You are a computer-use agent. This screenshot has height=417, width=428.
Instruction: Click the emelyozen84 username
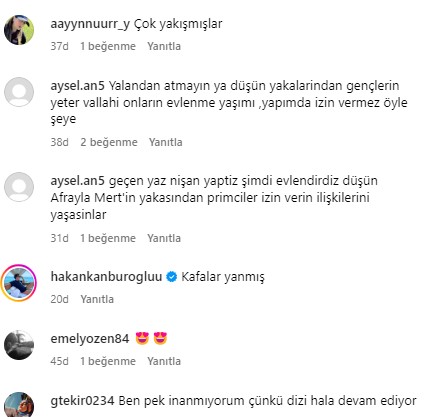(90, 339)
